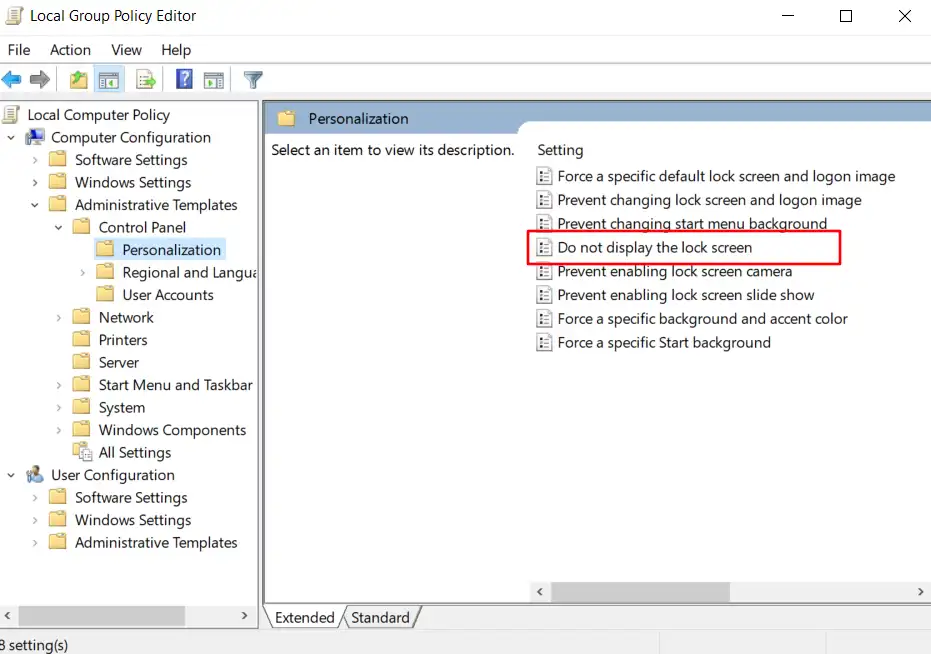Select the User Accounts folder
931x654 pixels.
tap(168, 294)
